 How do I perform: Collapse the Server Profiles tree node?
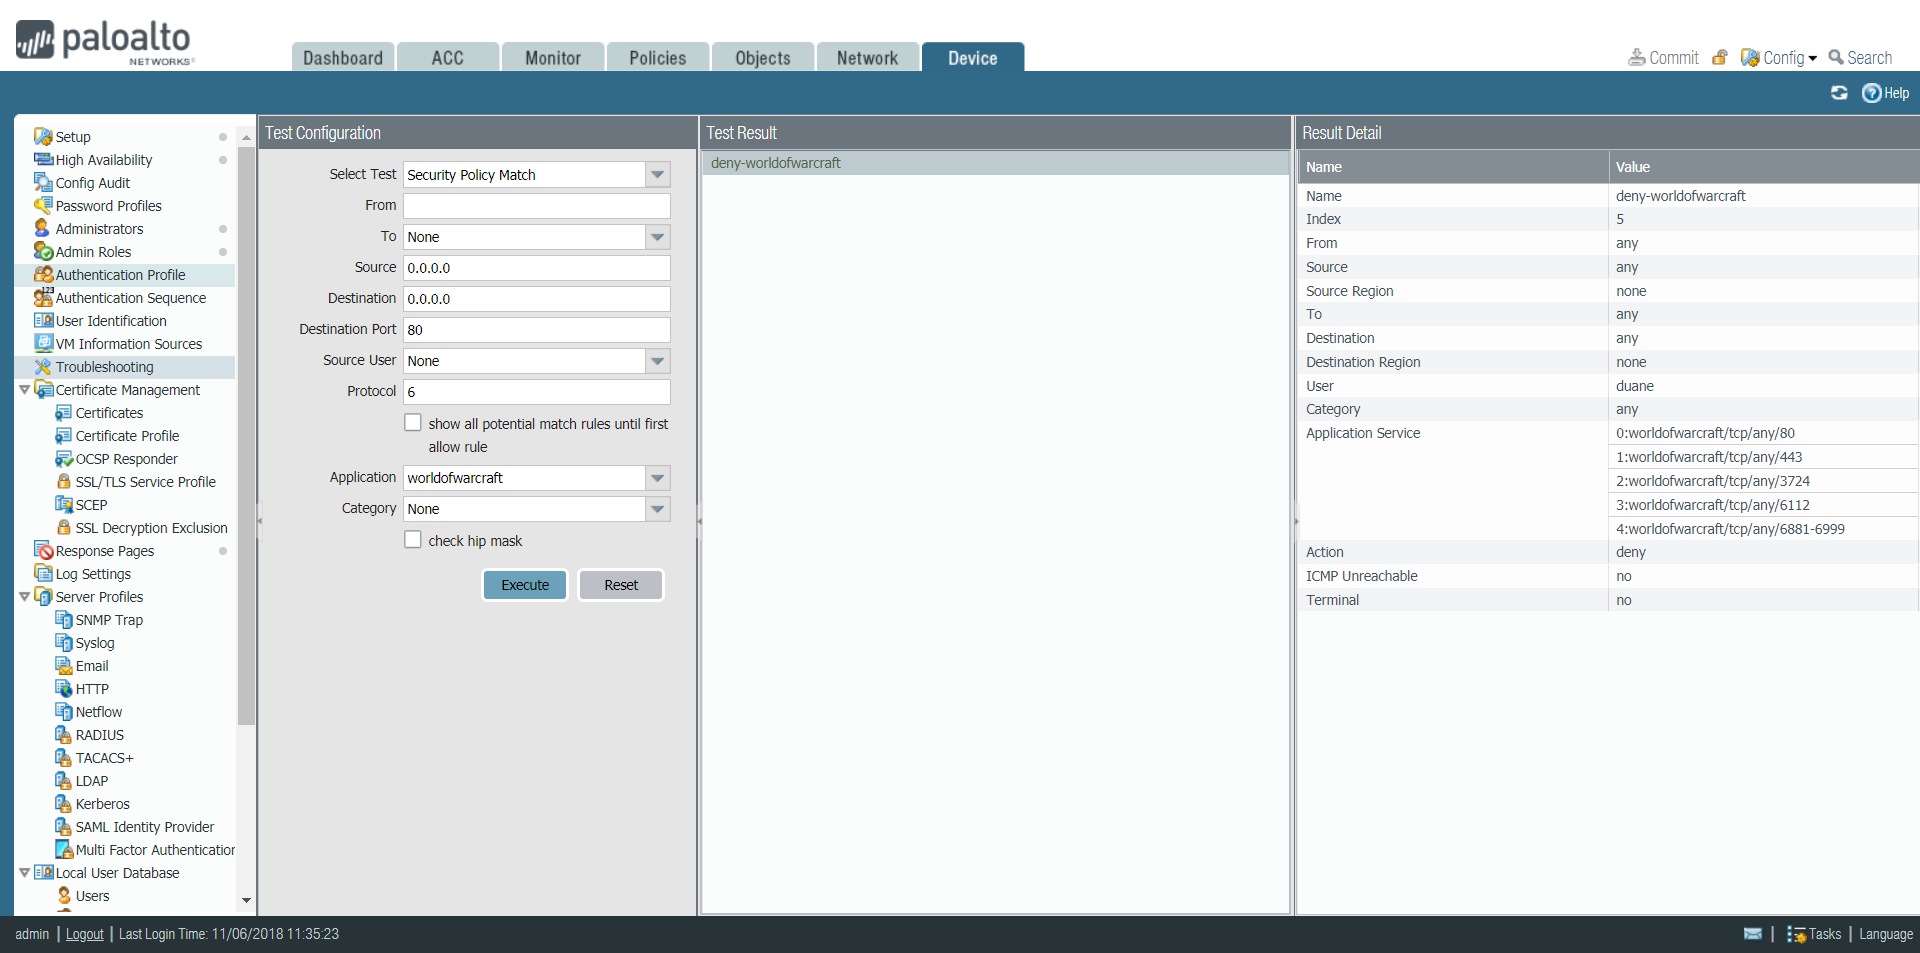[x=24, y=597]
